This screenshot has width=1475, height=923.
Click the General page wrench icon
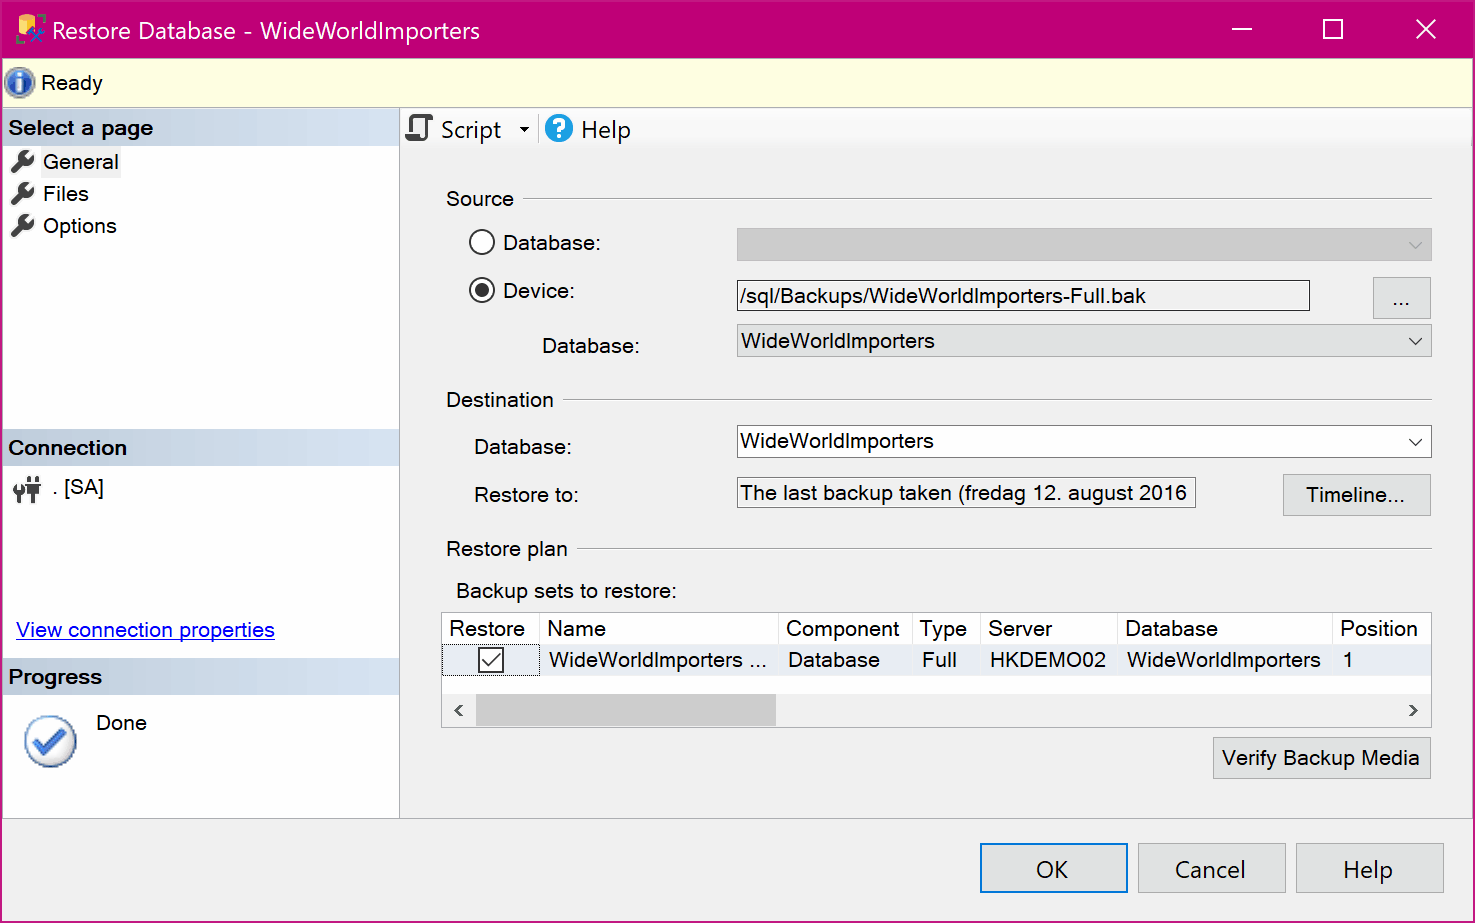[22, 161]
